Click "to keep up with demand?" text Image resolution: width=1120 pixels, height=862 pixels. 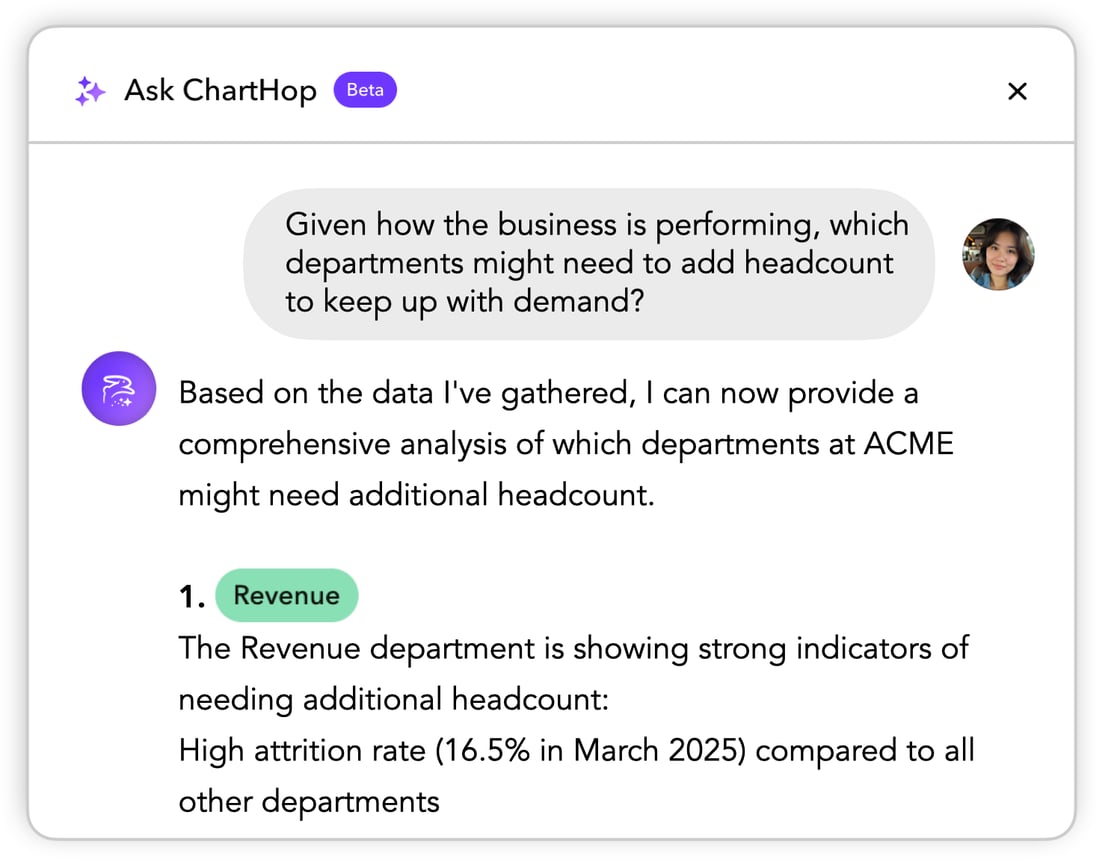click(x=464, y=301)
